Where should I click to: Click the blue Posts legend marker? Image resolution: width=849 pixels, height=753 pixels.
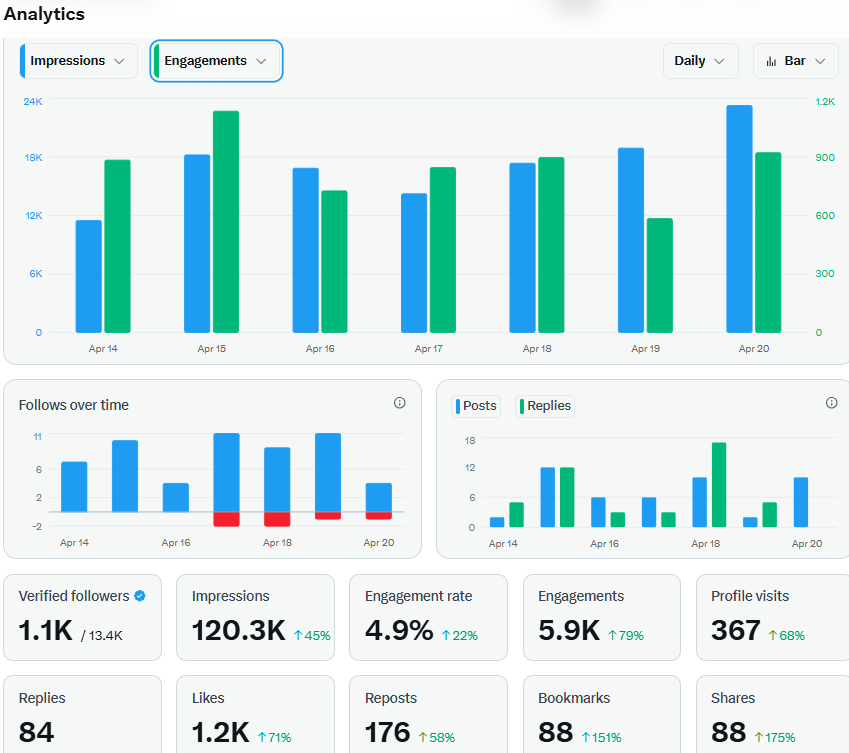click(456, 406)
